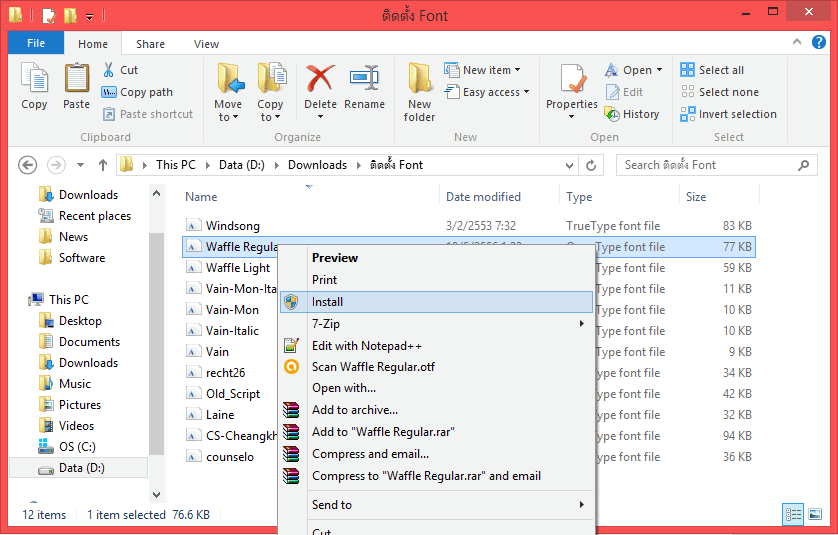Click Invert selection in the ribbon
Image resolution: width=838 pixels, height=535 pixels.
pos(729,114)
